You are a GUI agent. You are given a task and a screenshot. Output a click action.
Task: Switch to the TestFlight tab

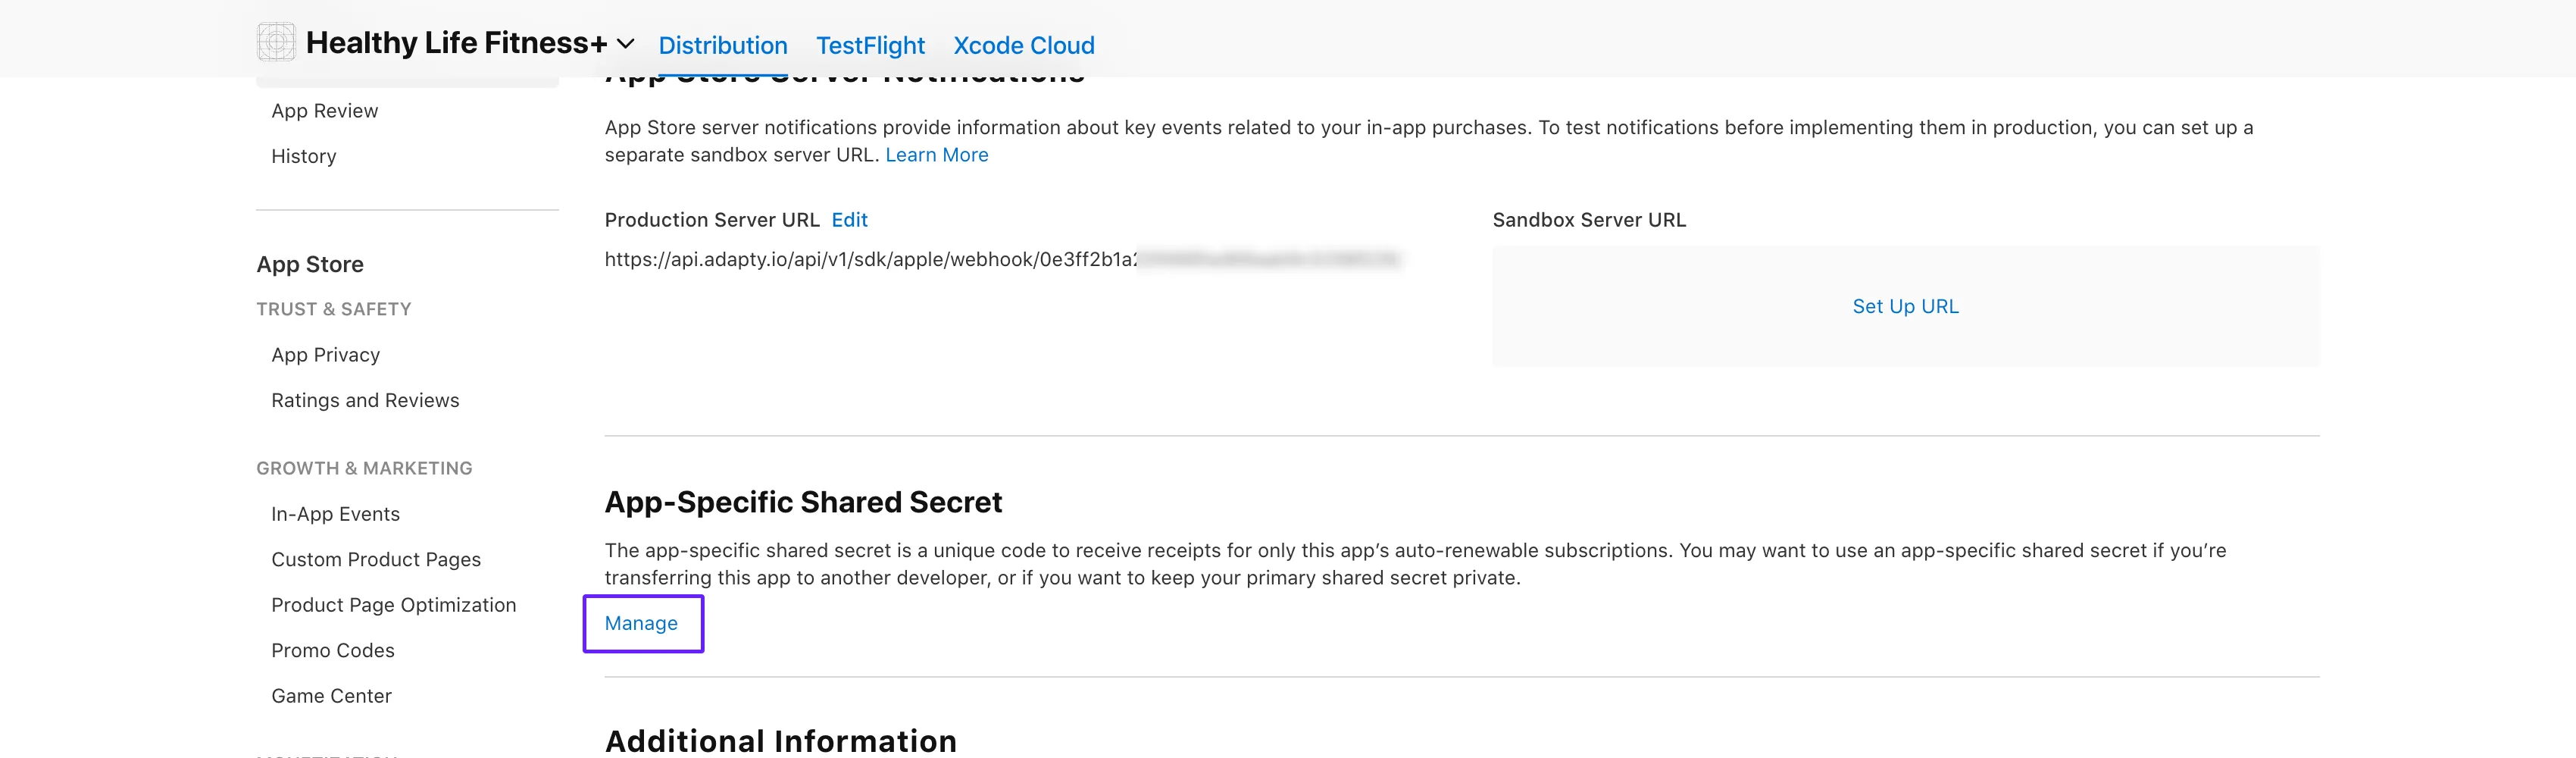point(871,45)
